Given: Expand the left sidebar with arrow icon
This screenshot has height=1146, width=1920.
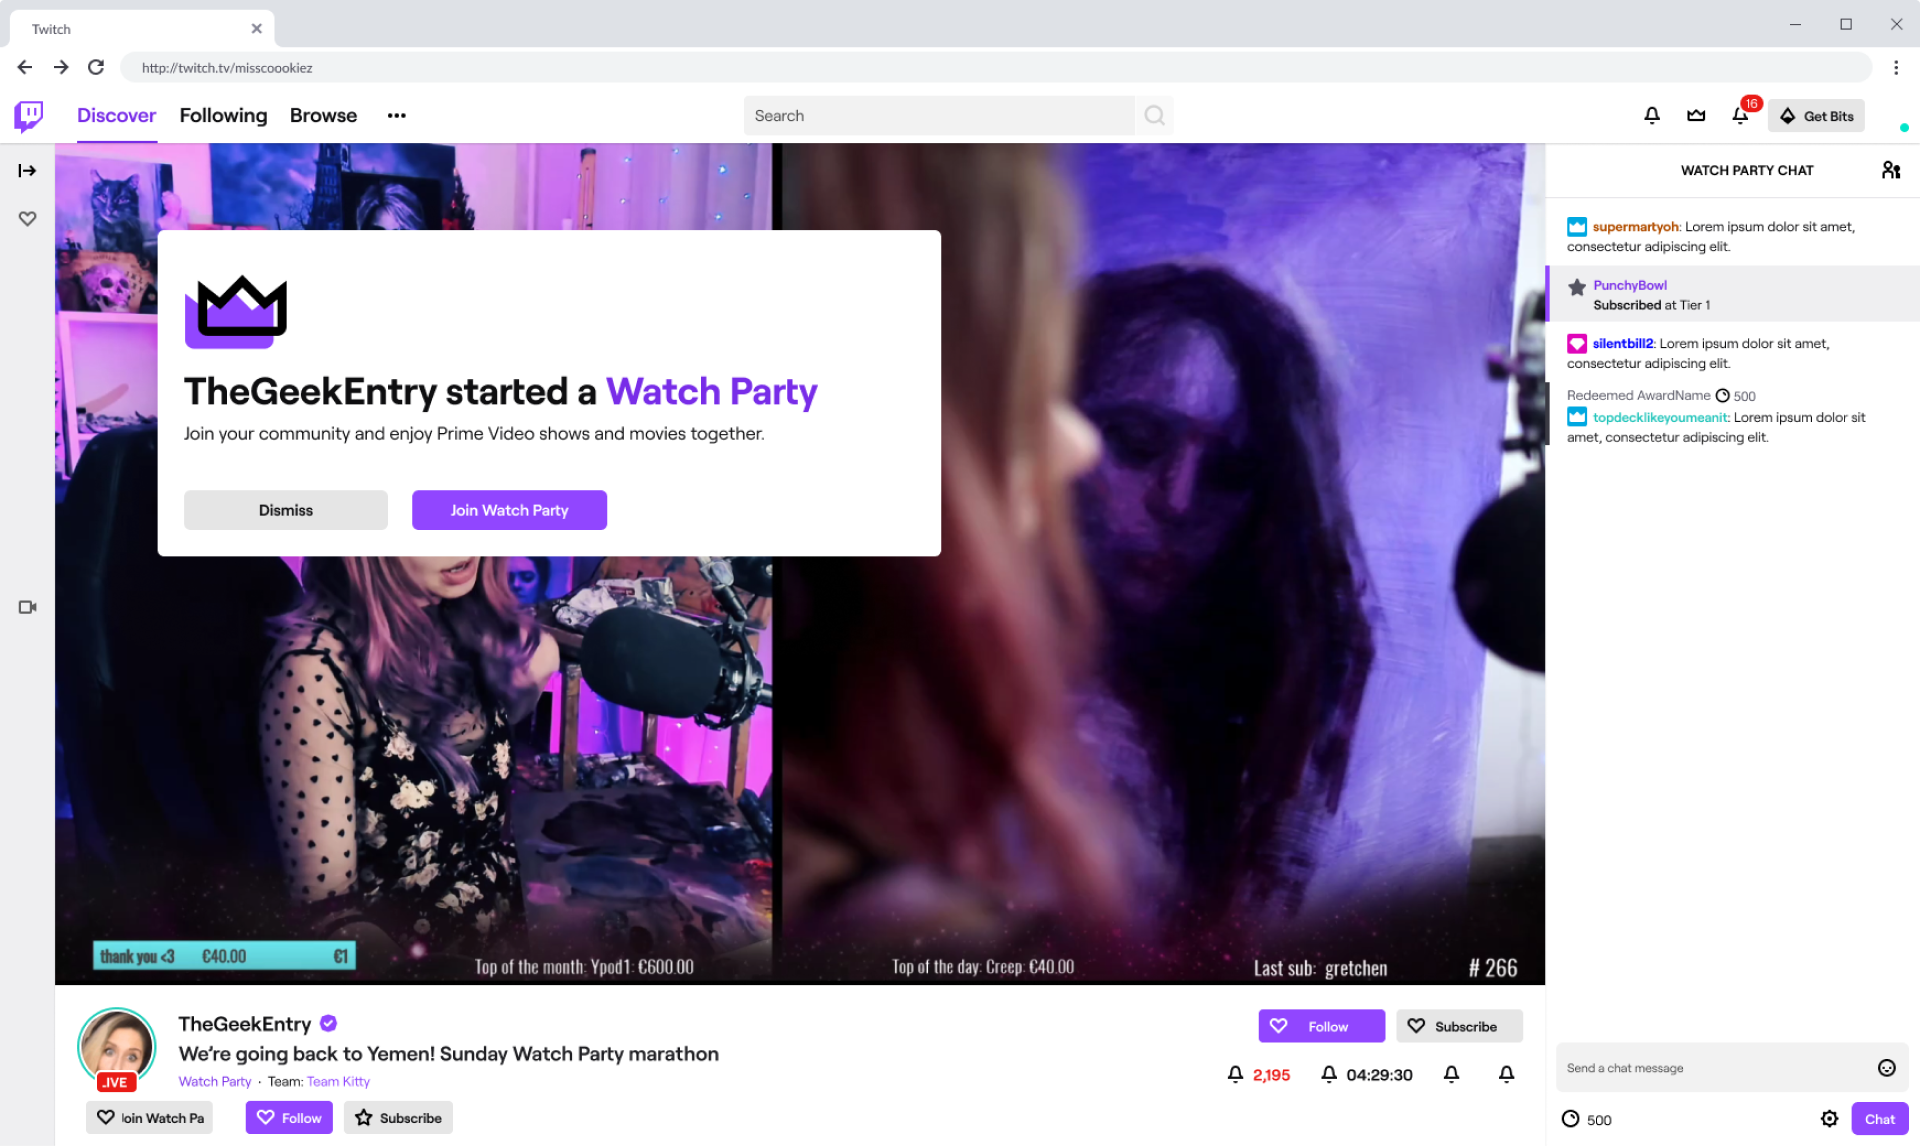Looking at the screenshot, I should tap(27, 171).
